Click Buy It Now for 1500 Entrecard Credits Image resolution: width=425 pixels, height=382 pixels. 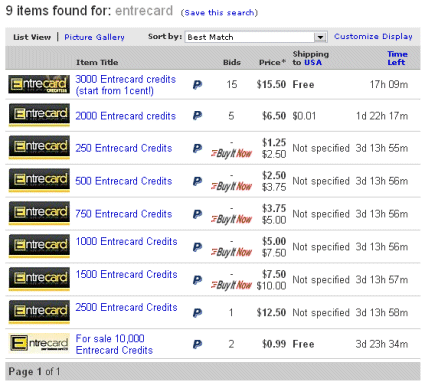click(x=231, y=285)
